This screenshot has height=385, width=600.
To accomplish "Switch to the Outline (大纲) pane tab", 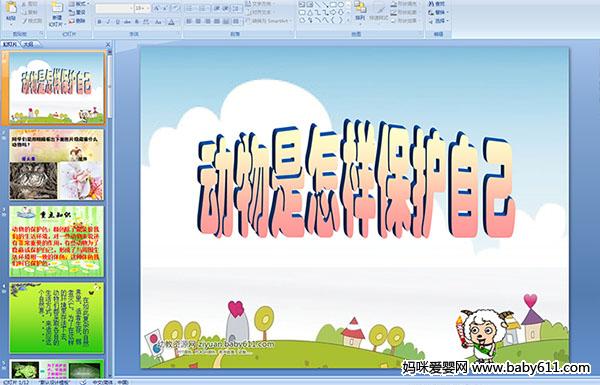I will coord(29,44).
